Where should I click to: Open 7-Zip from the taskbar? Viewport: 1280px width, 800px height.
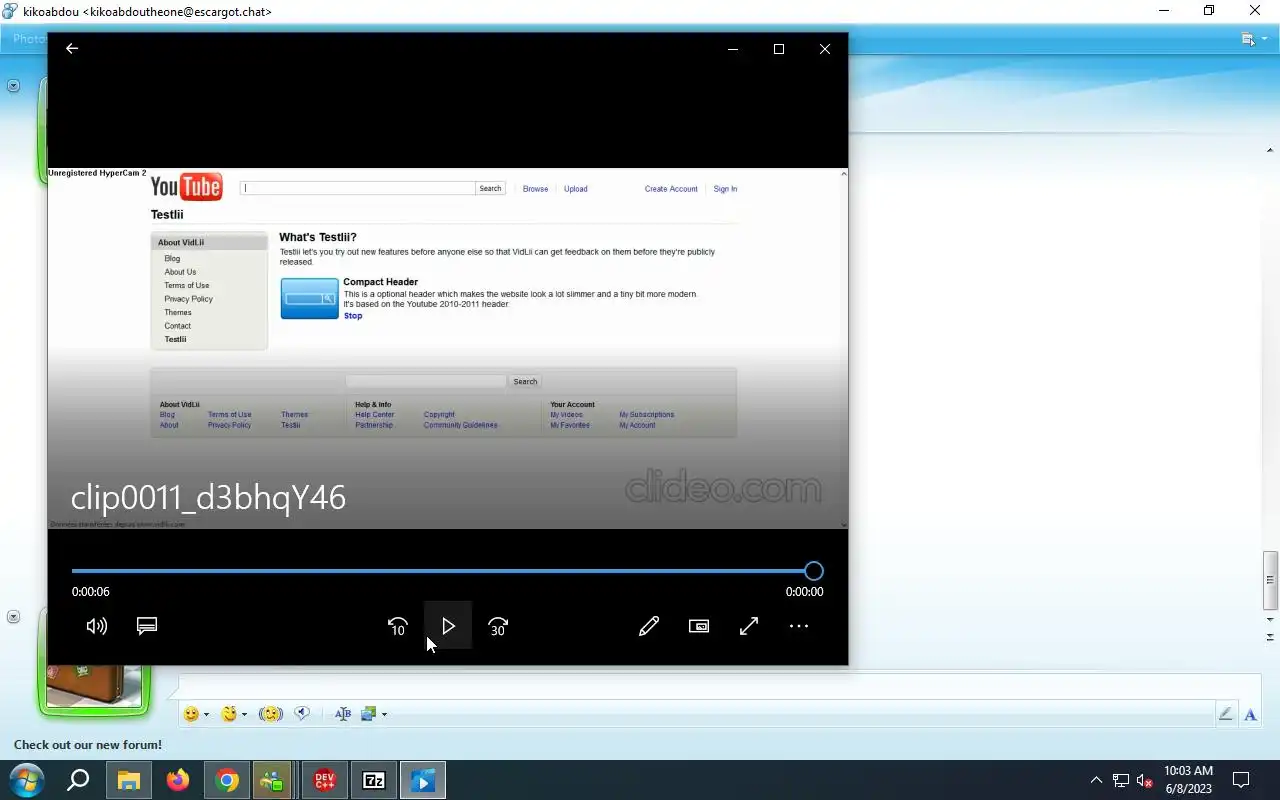[x=374, y=780]
